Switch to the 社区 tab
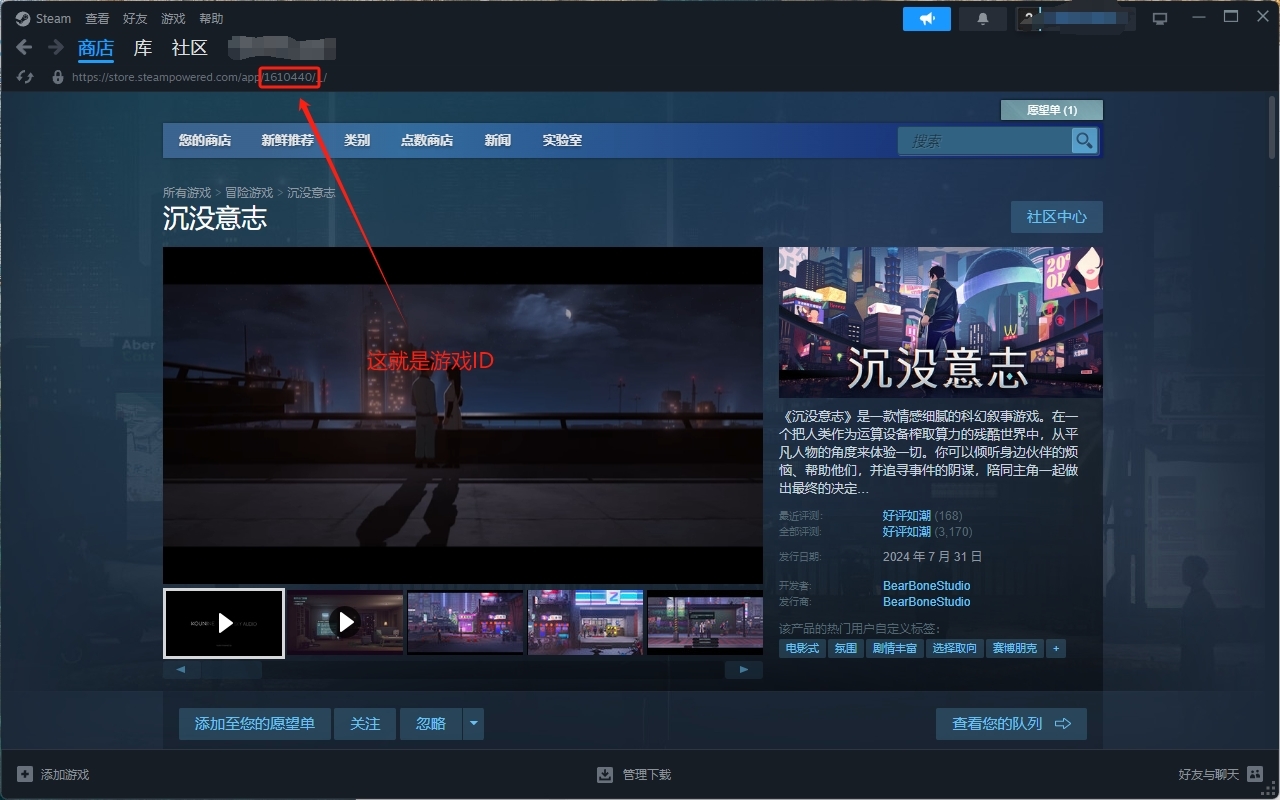 click(x=190, y=48)
